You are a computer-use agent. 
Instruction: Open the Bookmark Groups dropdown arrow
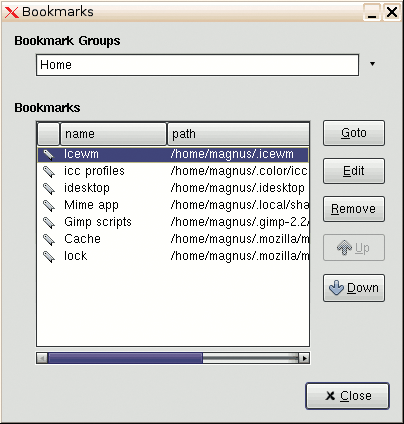(373, 64)
